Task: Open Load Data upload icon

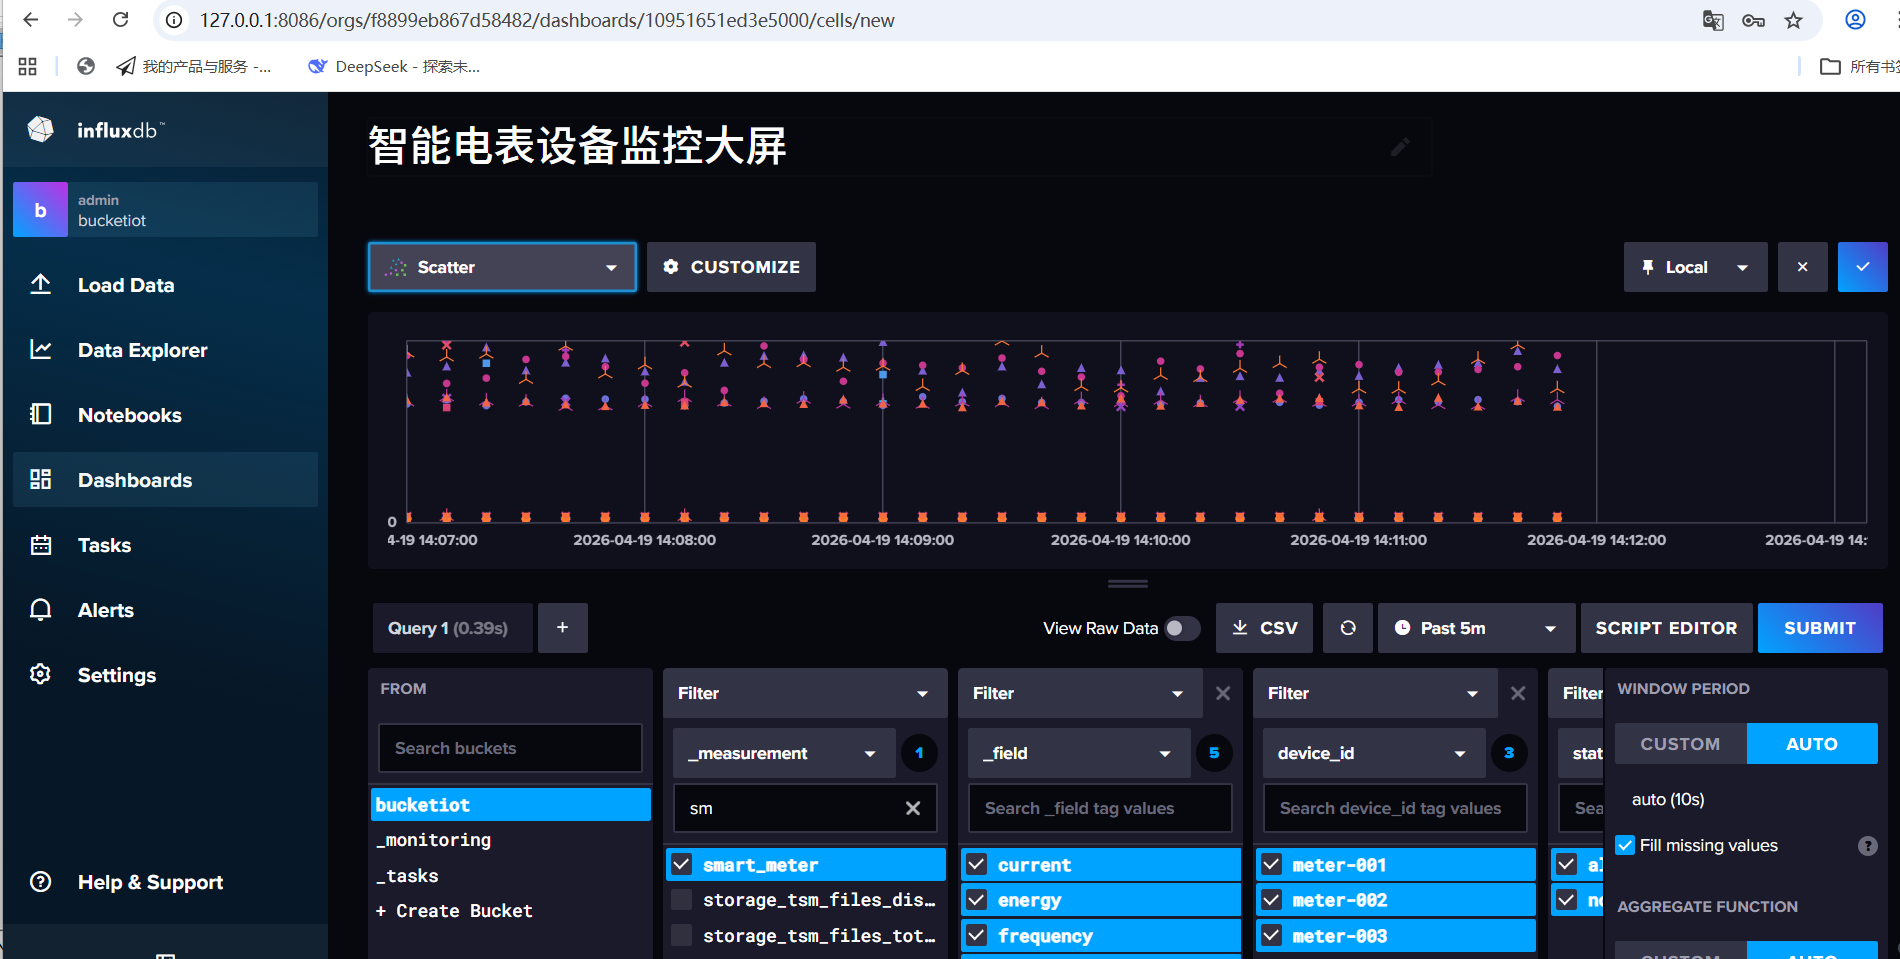Action: pyautogui.click(x=41, y=284)
